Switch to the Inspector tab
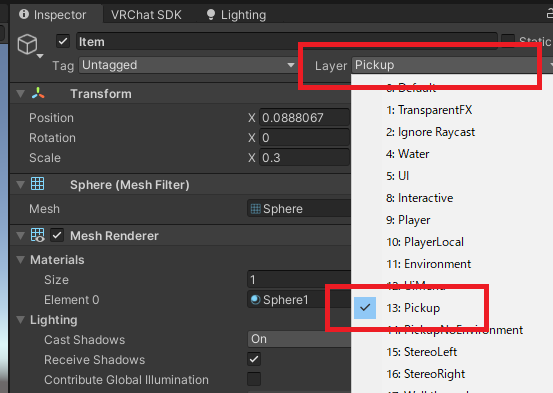This screenshot has height=393, width=553. [56, 14]
